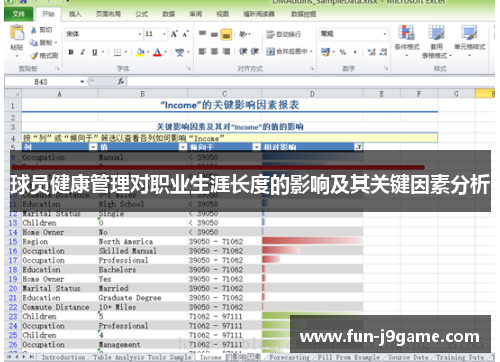This screenshot has height=362, width=500.
Task: Click the Paste icon in the clipboard group
Action: pyautogui.click(x=17, y=33)
